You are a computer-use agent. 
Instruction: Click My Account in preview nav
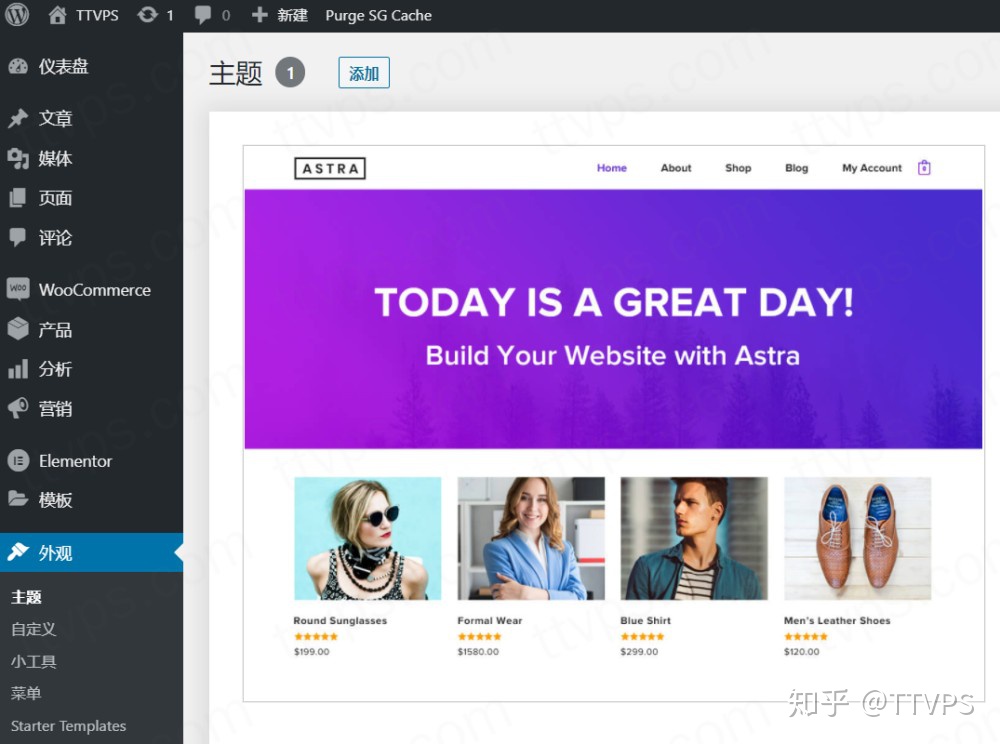(872, 168)
